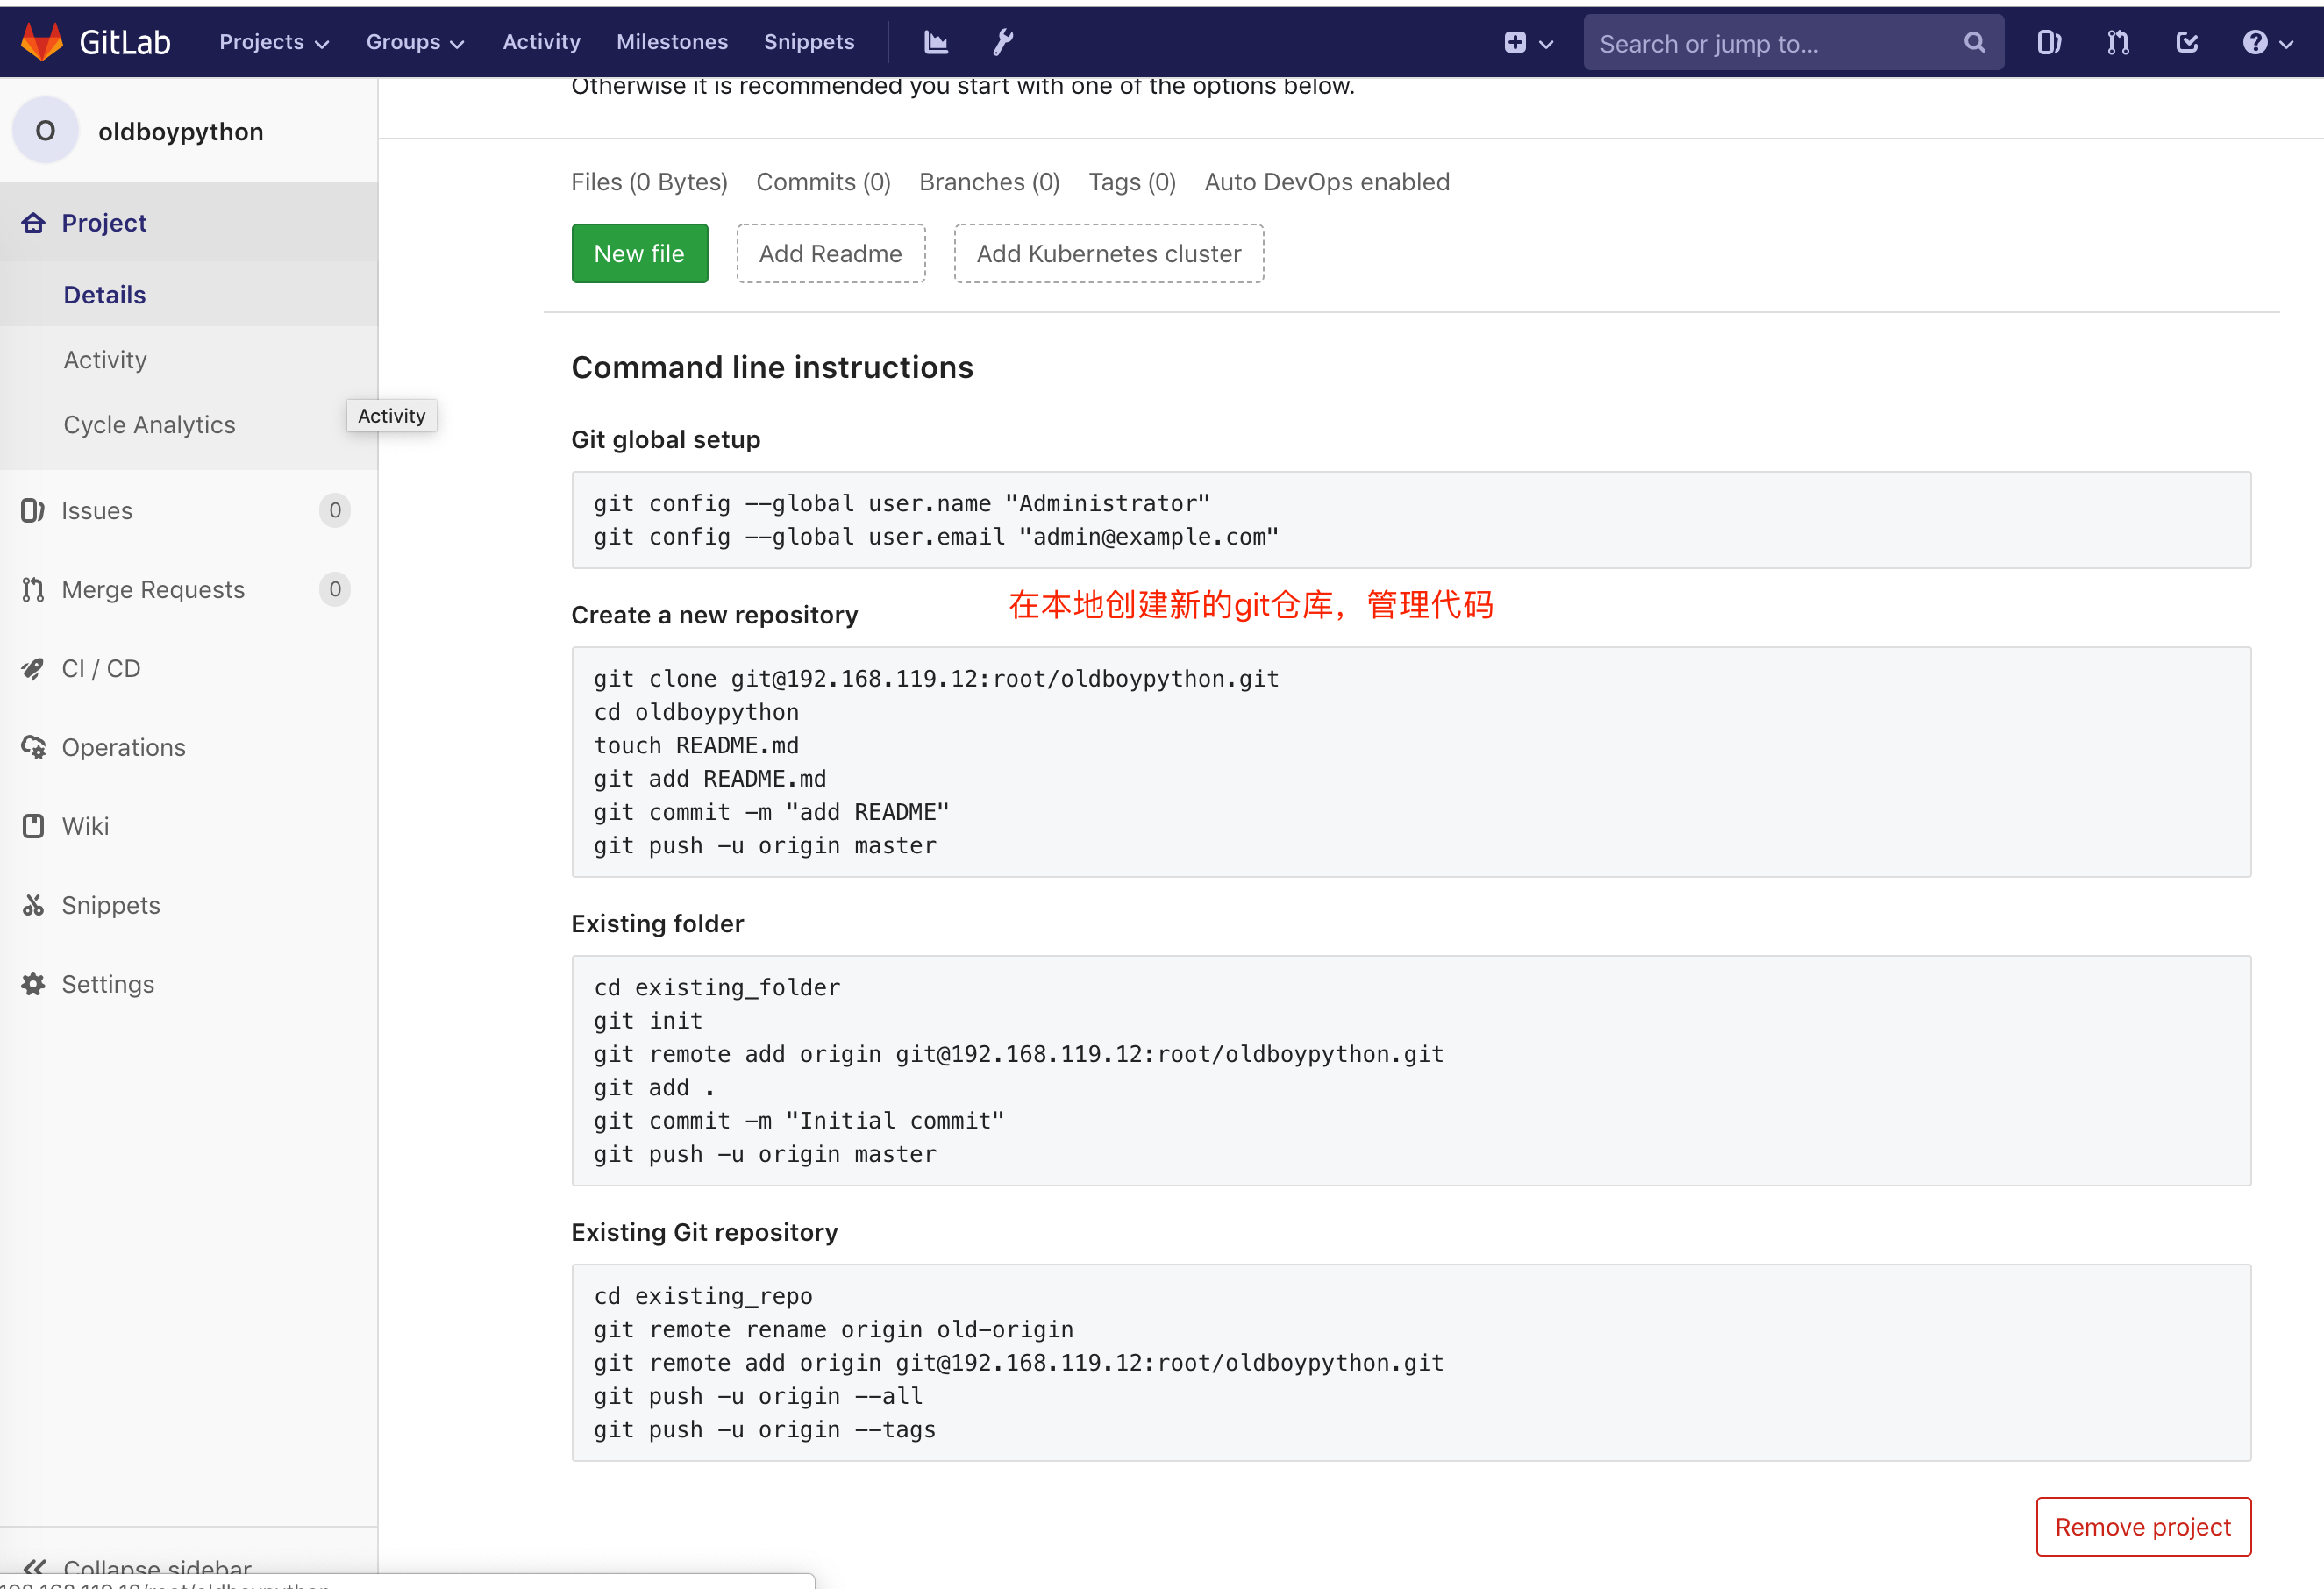The width and height of the screenshot is (2324, 1589).
Task: Expand the Groups dropdown menu
Action: [x=415, y=42]
